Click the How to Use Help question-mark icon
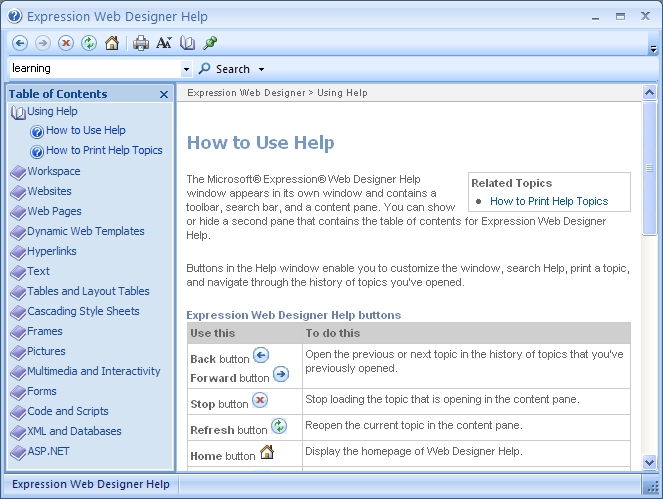This screenshot has width=663, height=499. point(37,132)
